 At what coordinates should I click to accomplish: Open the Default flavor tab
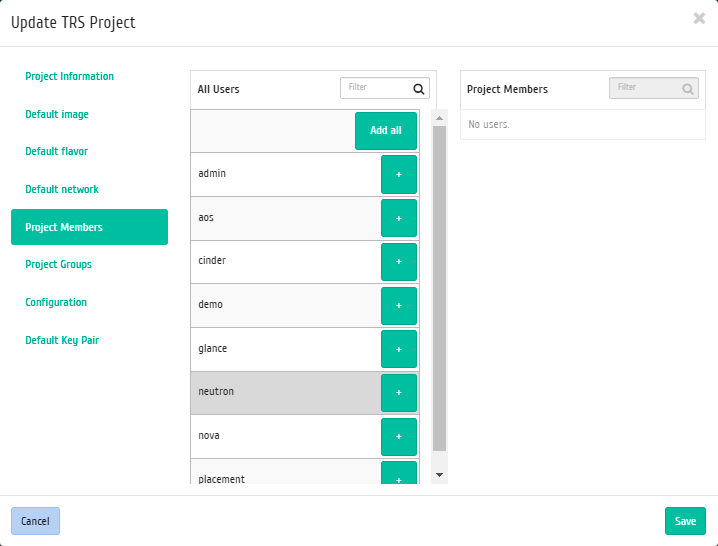pos(56,152)
